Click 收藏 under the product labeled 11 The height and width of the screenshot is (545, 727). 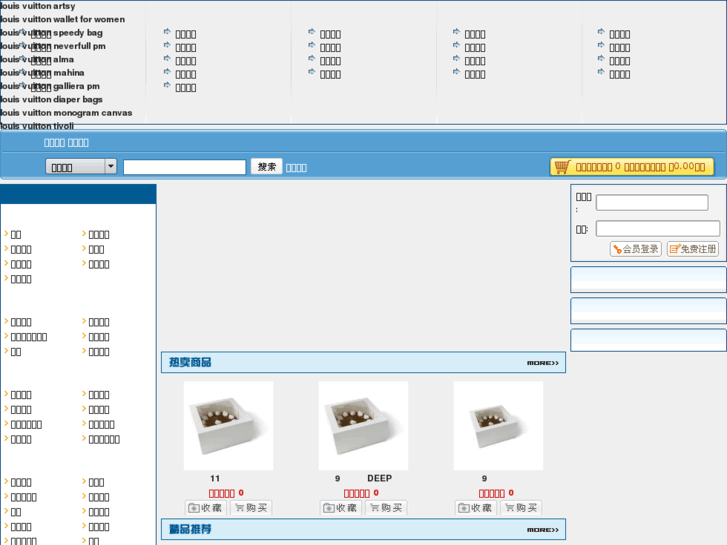tap(205, 508)
